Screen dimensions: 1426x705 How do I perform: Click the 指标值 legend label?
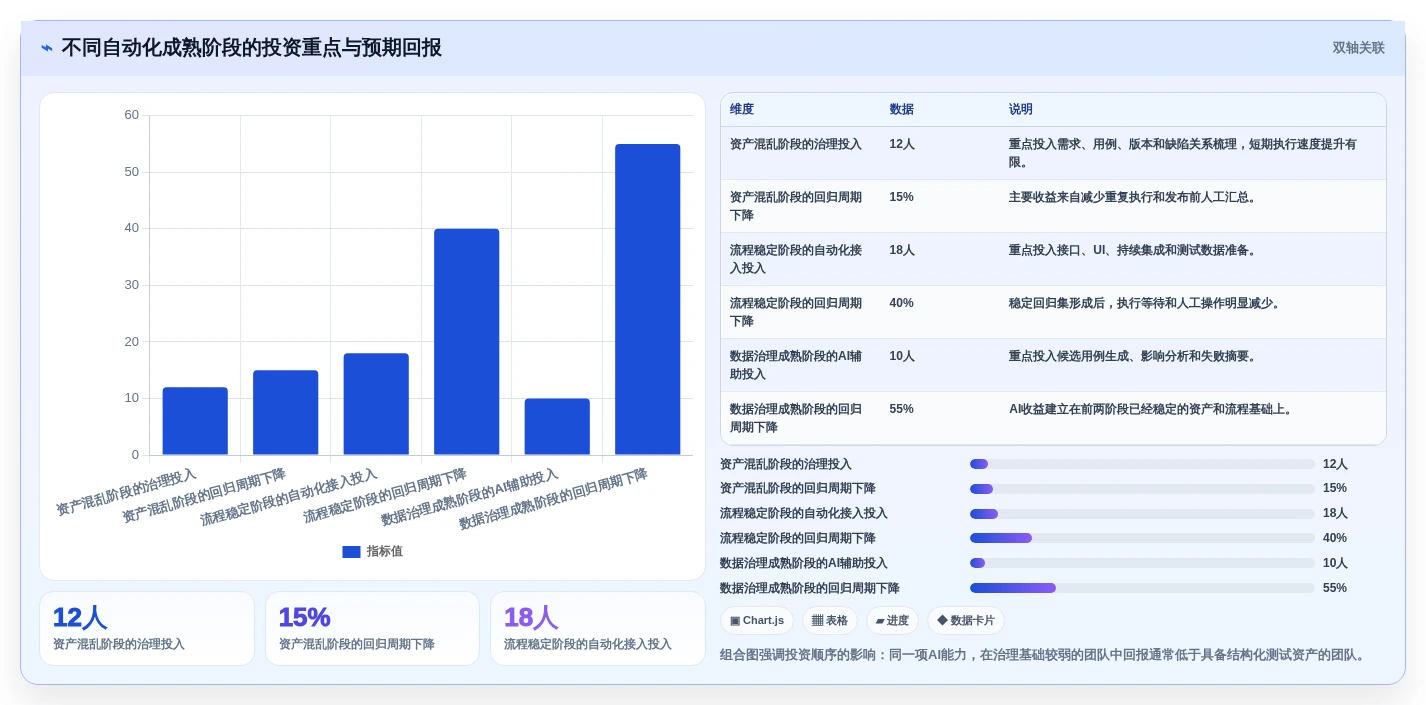pos(385,551)
